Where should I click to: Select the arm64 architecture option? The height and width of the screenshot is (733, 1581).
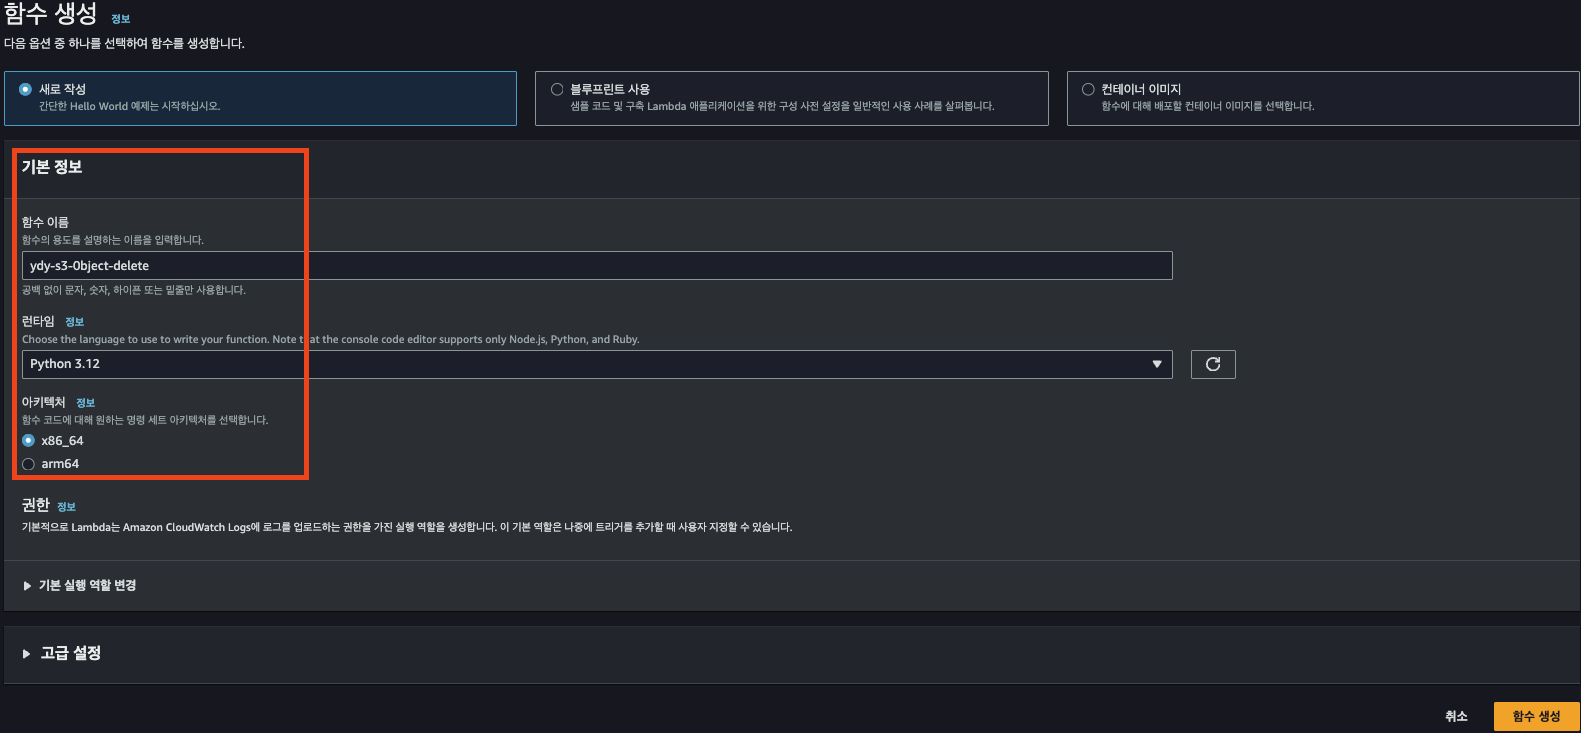click(28, 464)
